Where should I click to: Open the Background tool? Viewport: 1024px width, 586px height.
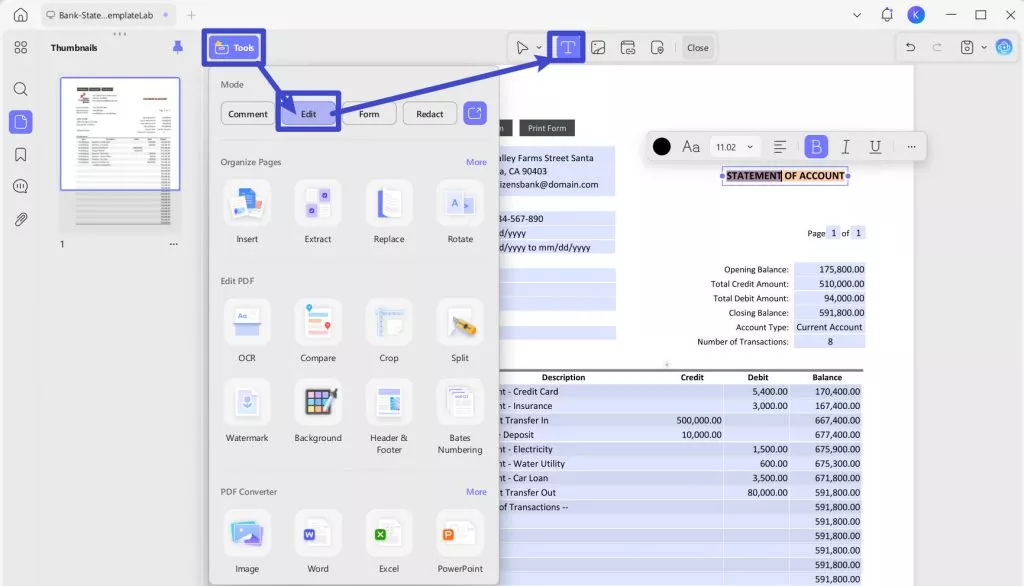(318, 412)
